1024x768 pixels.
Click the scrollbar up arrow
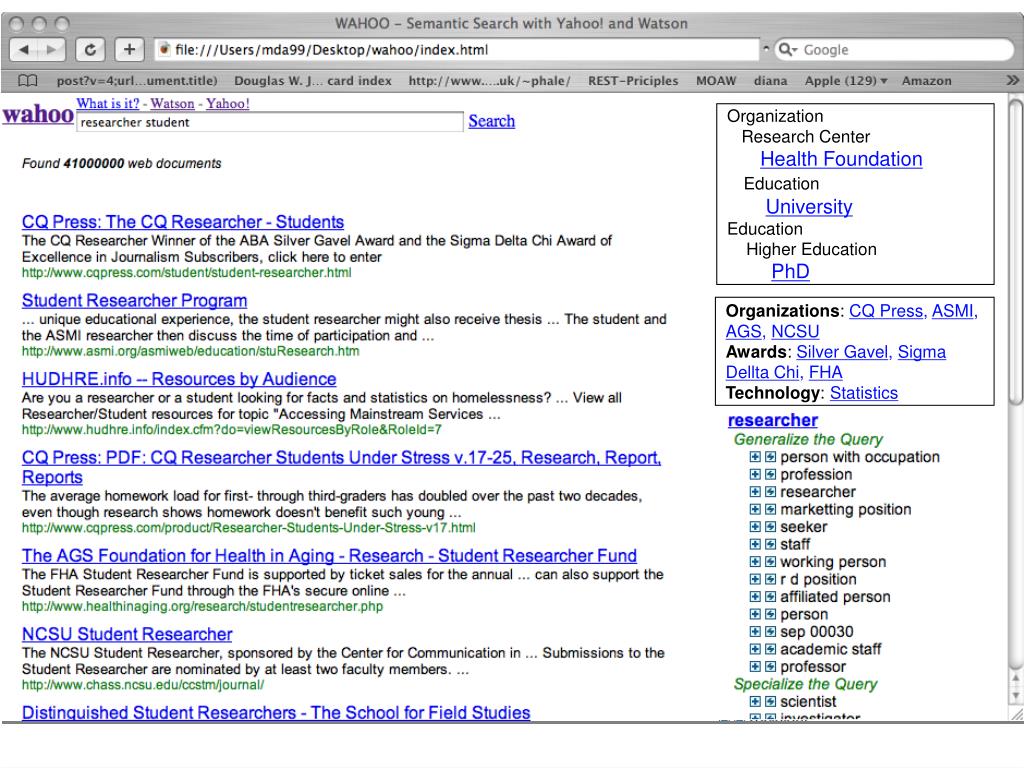point(1016,679)
